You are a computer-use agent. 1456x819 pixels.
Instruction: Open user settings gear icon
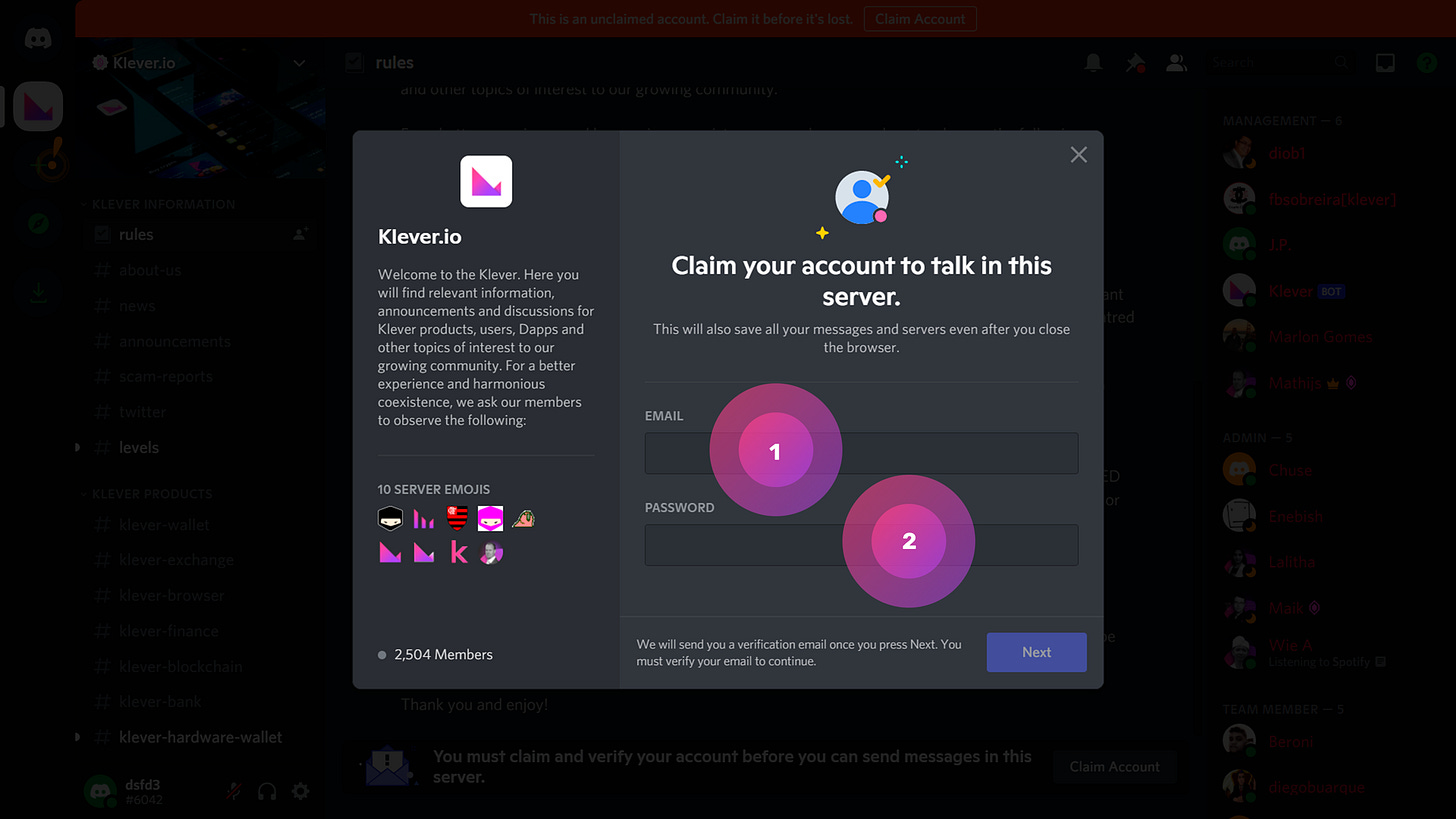click(300, 792)
